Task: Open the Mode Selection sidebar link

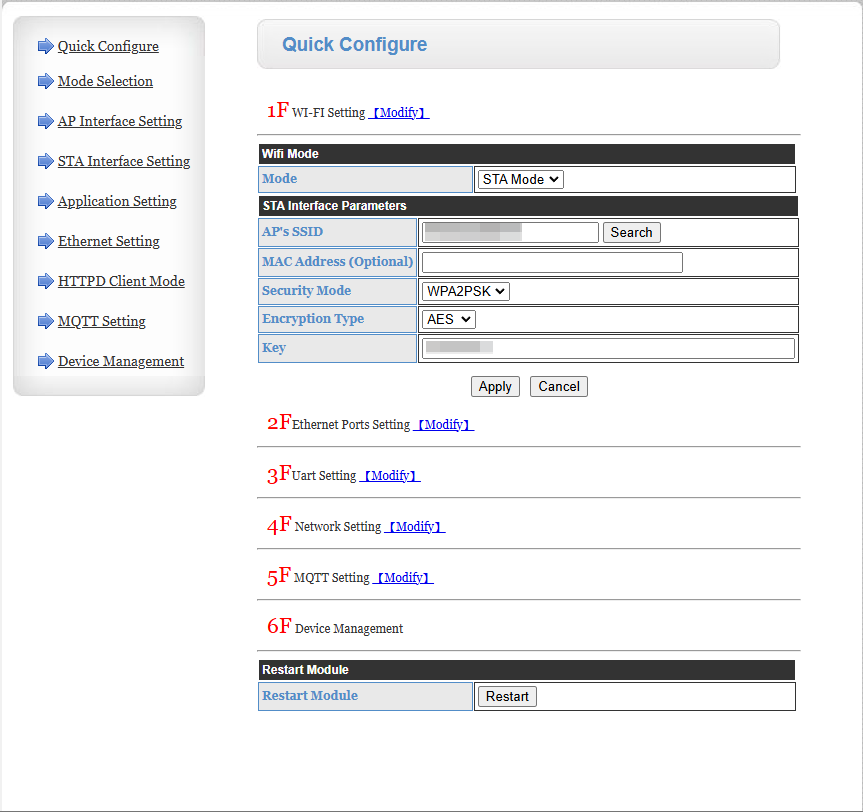Action: pos(105,81)
